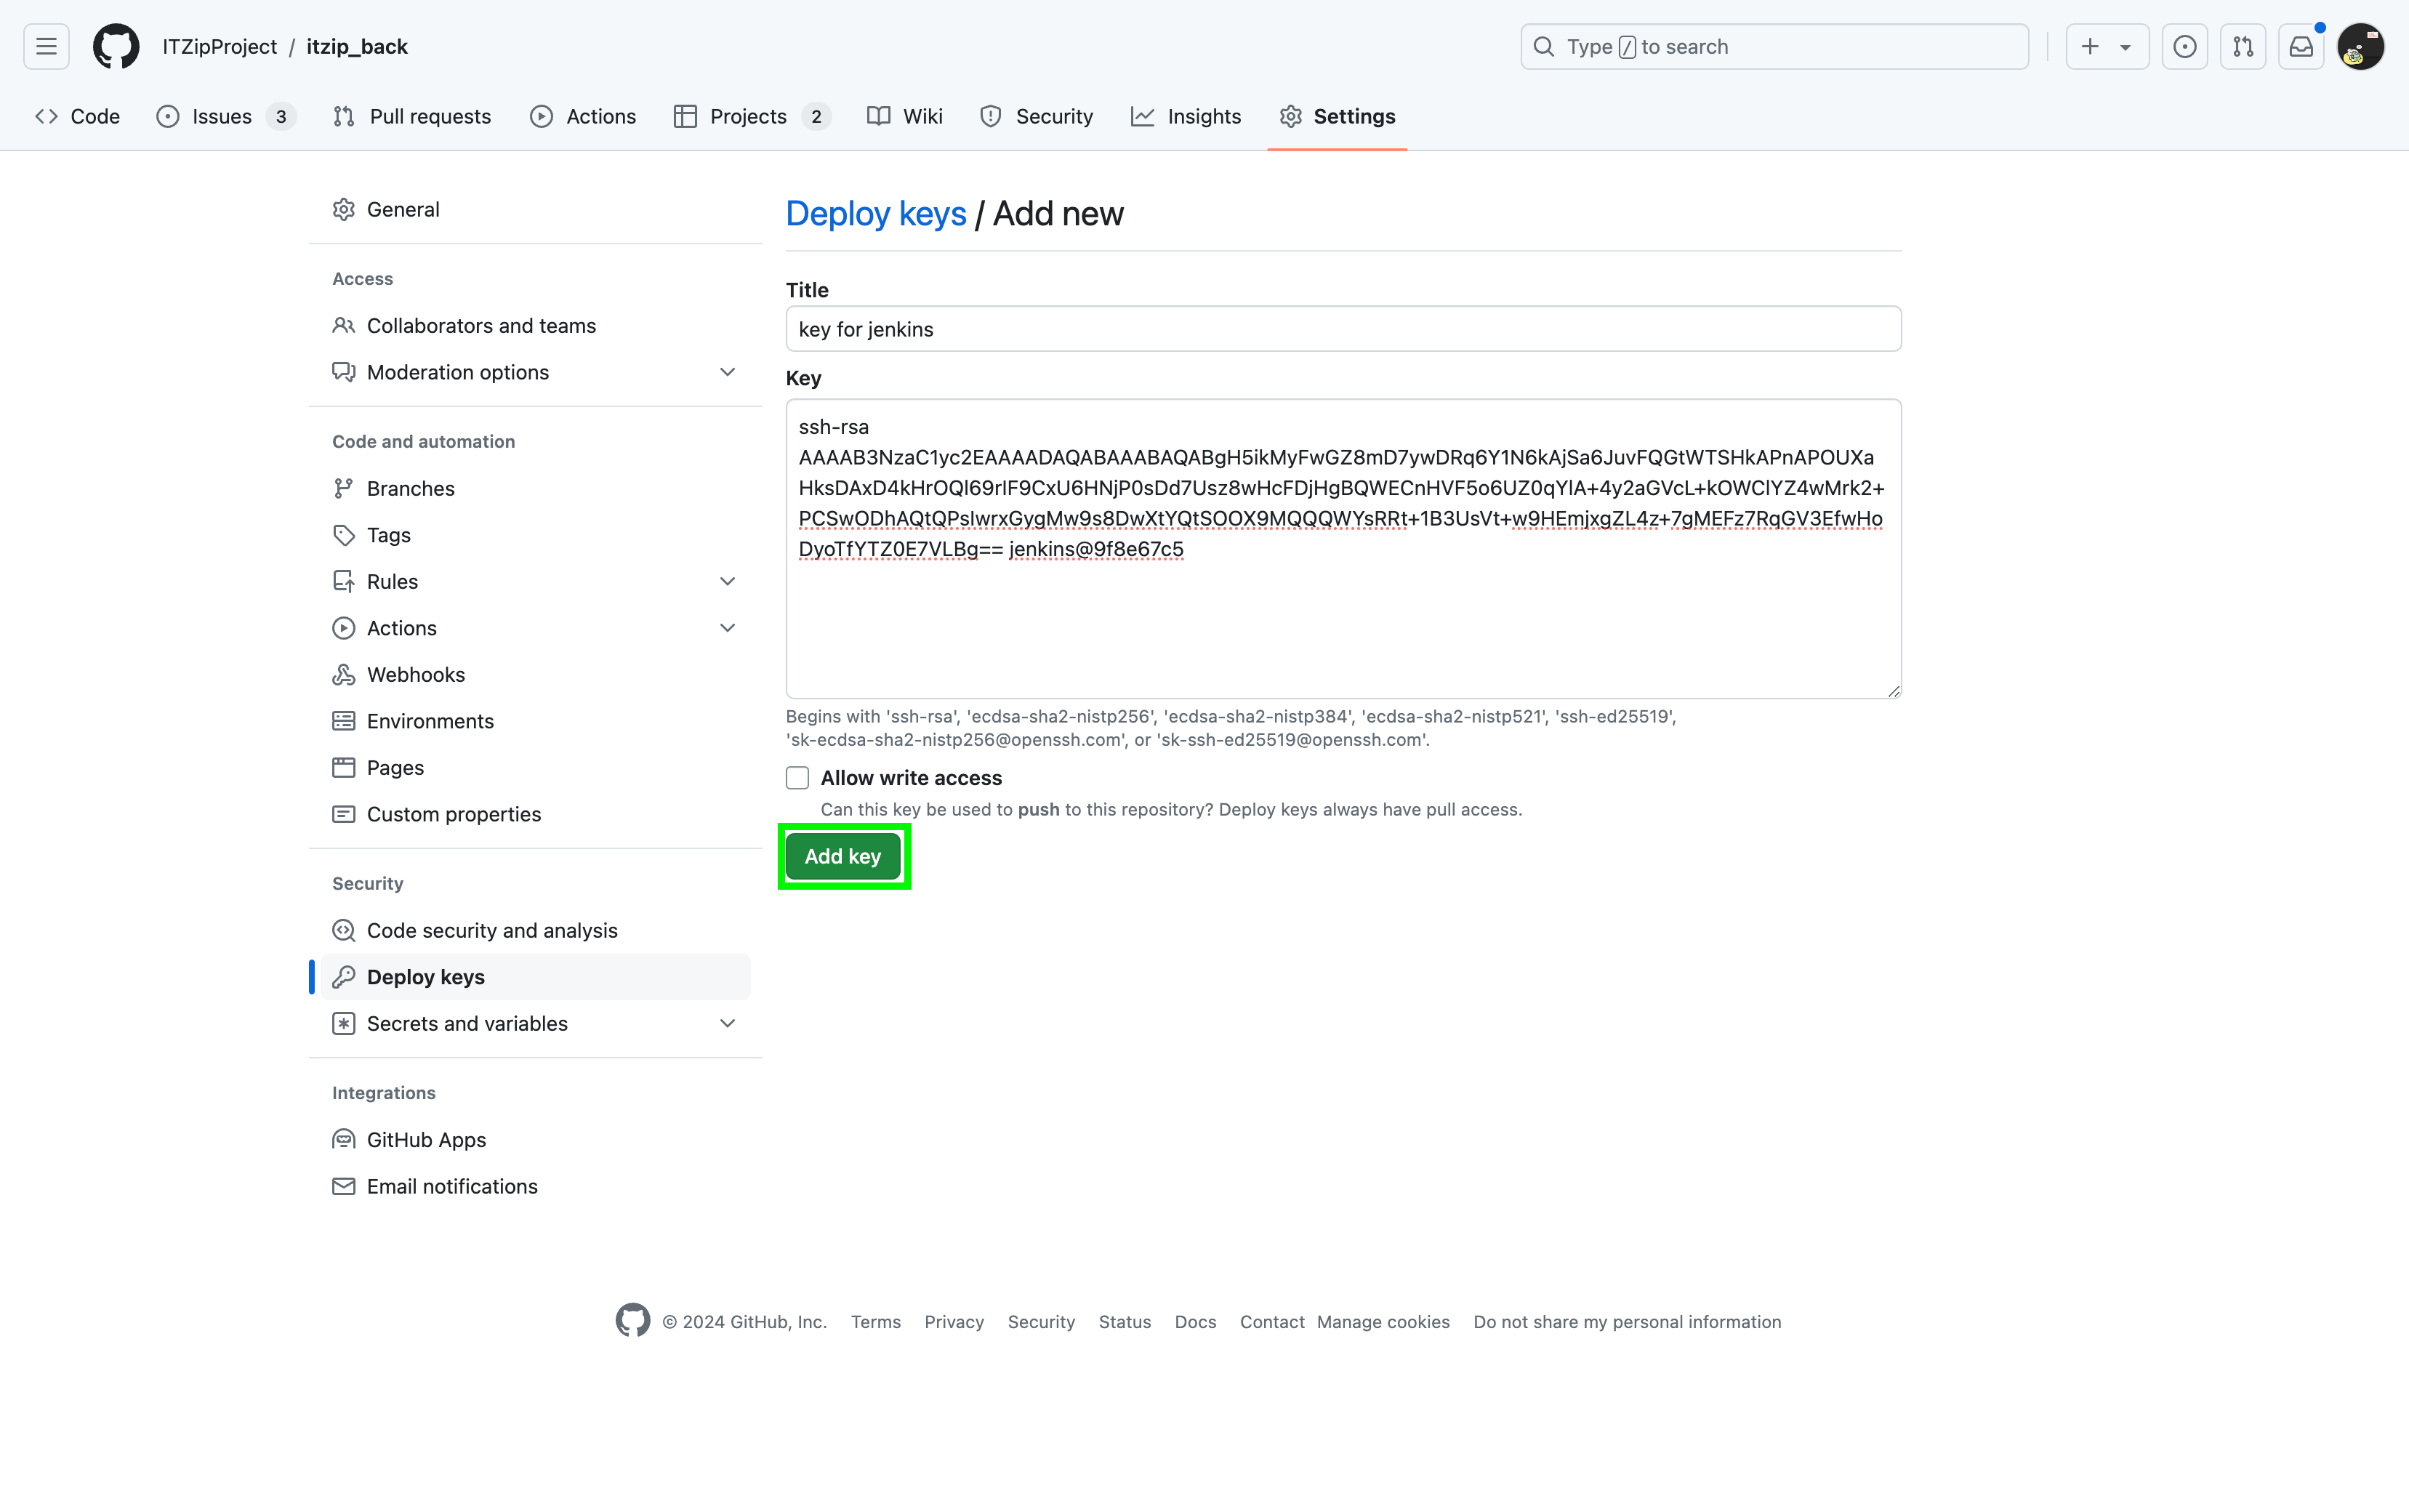Open the notifications inbox icon
This screenshot has height=1512, width=2409.
[x=2301, y=47]
